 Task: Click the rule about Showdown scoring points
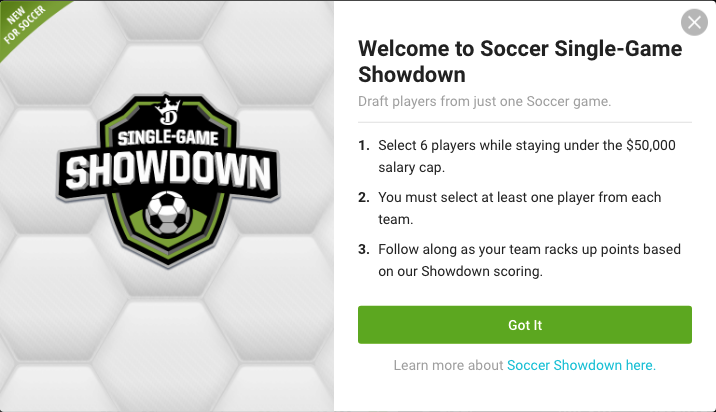click(516, 258)
